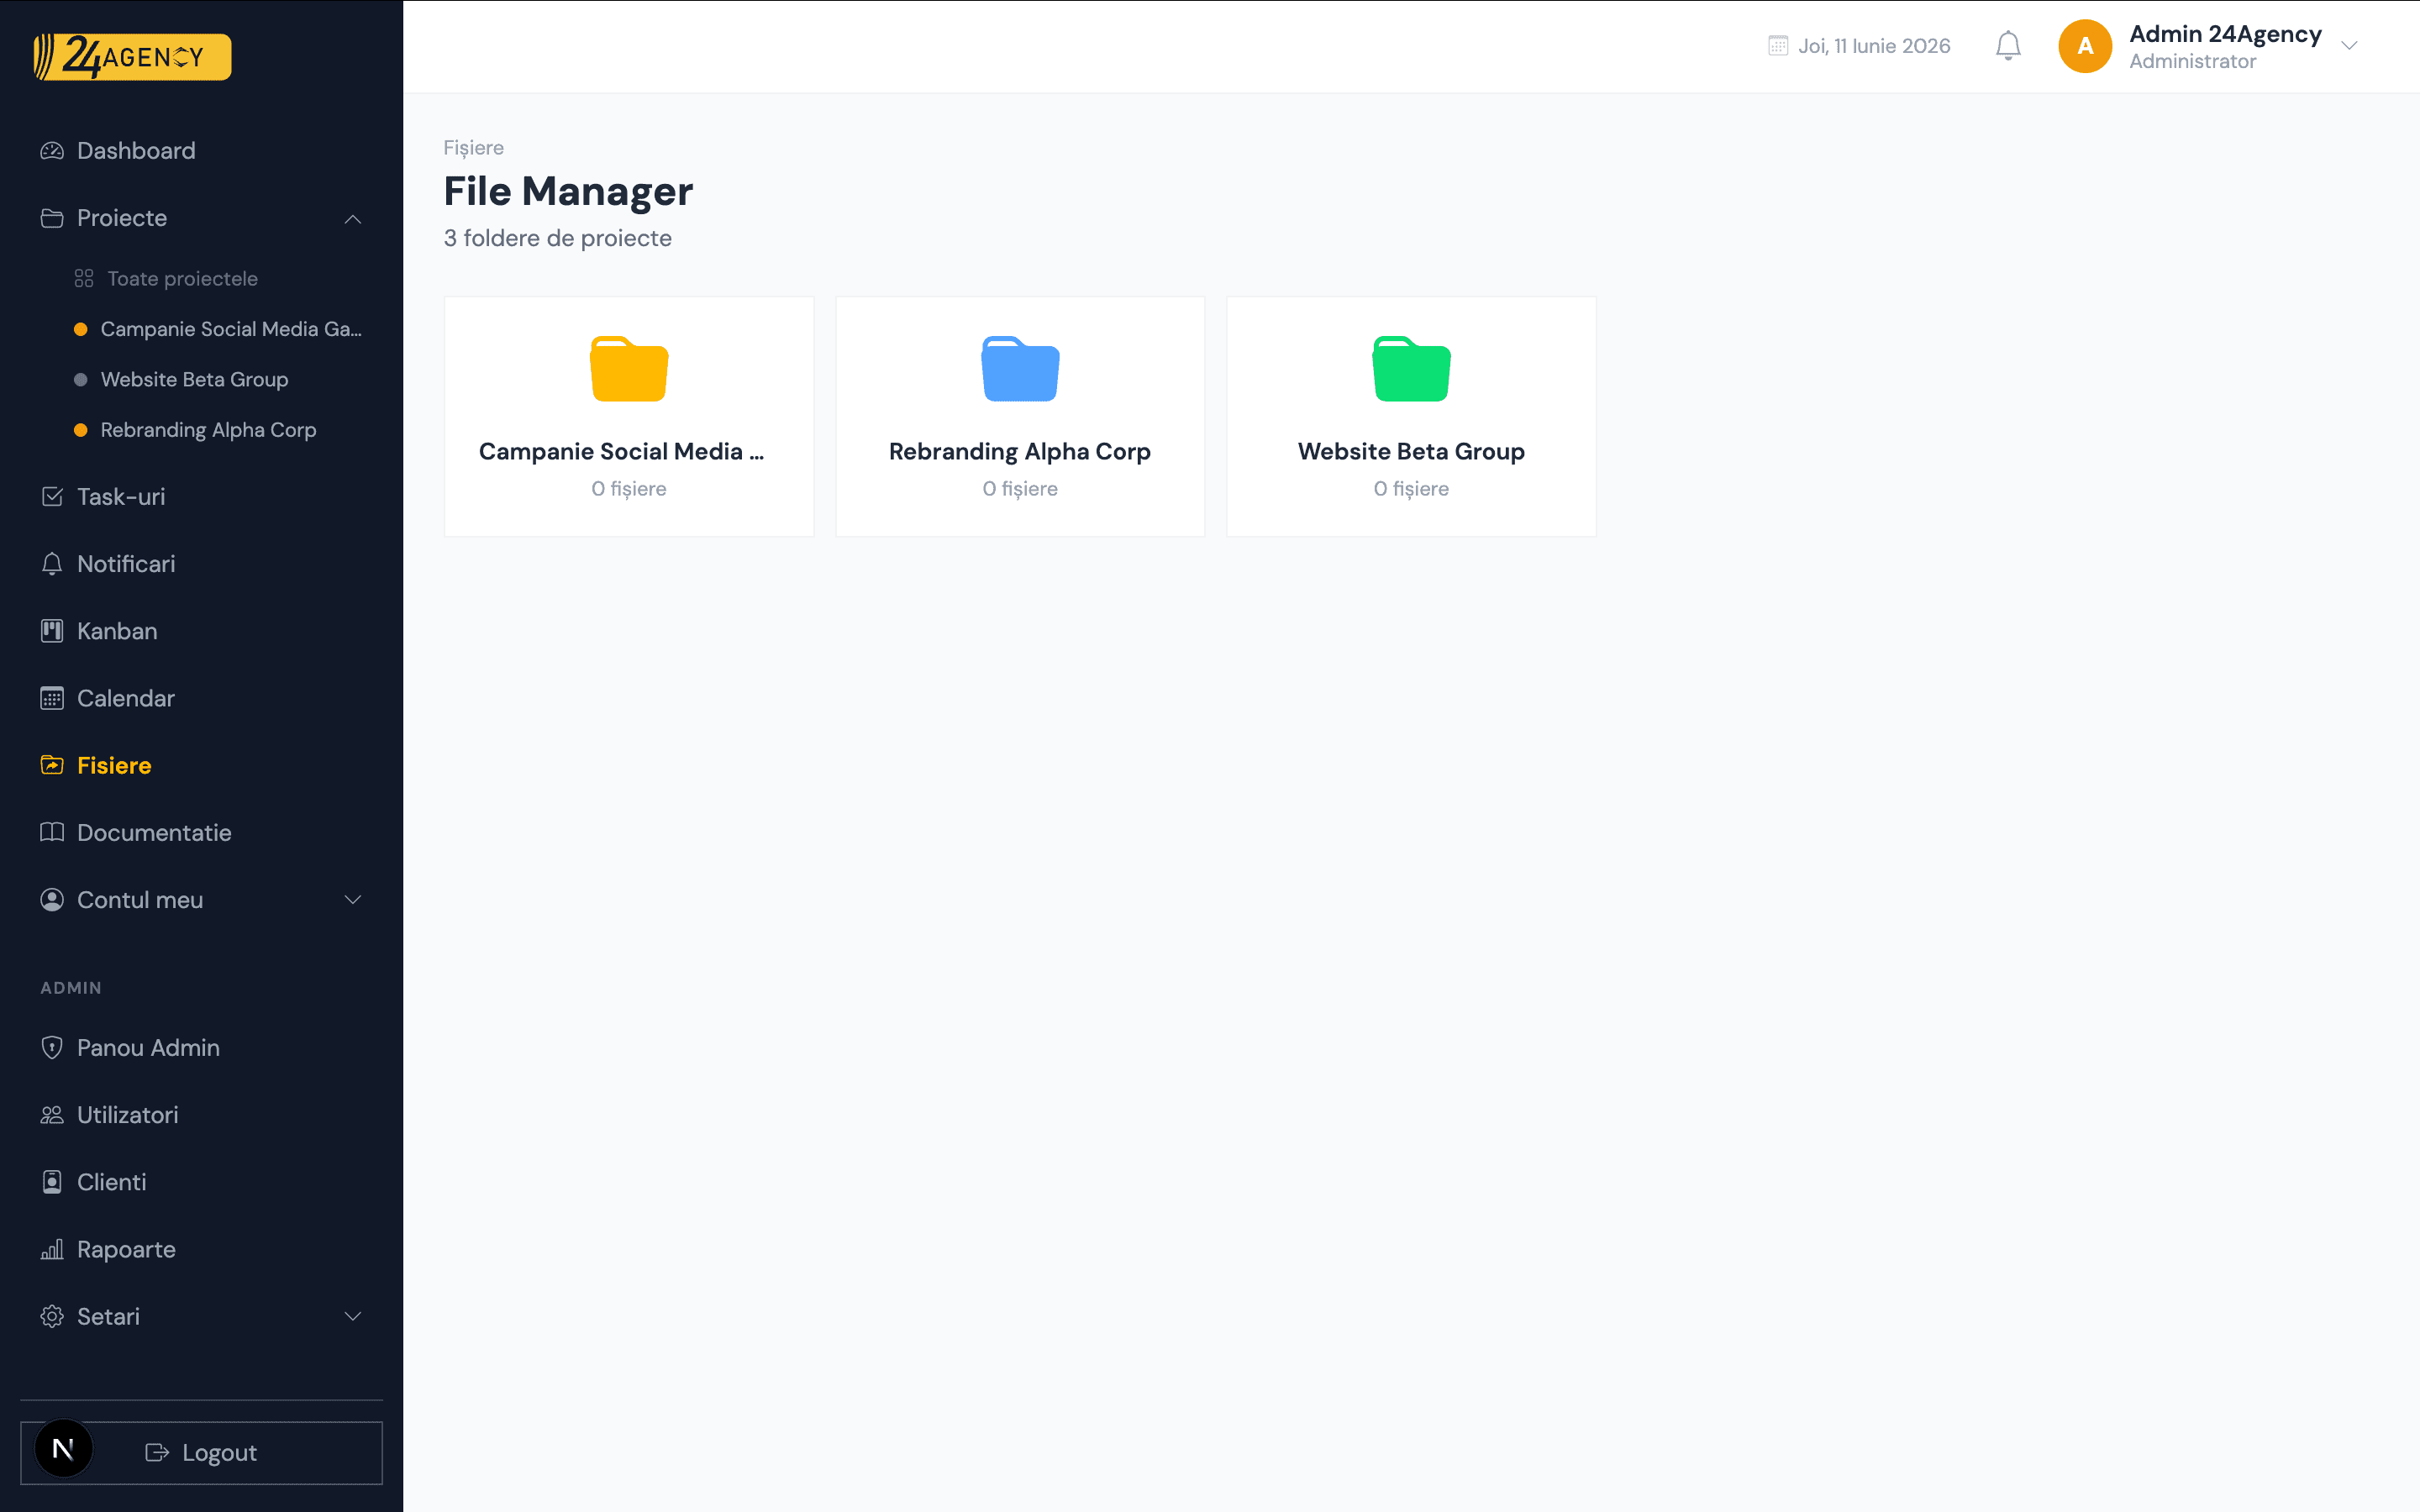This screenshot has height=1512, width=2420.
Task: Click the Fisiere label in sidebar
Action: click(114, 765)
